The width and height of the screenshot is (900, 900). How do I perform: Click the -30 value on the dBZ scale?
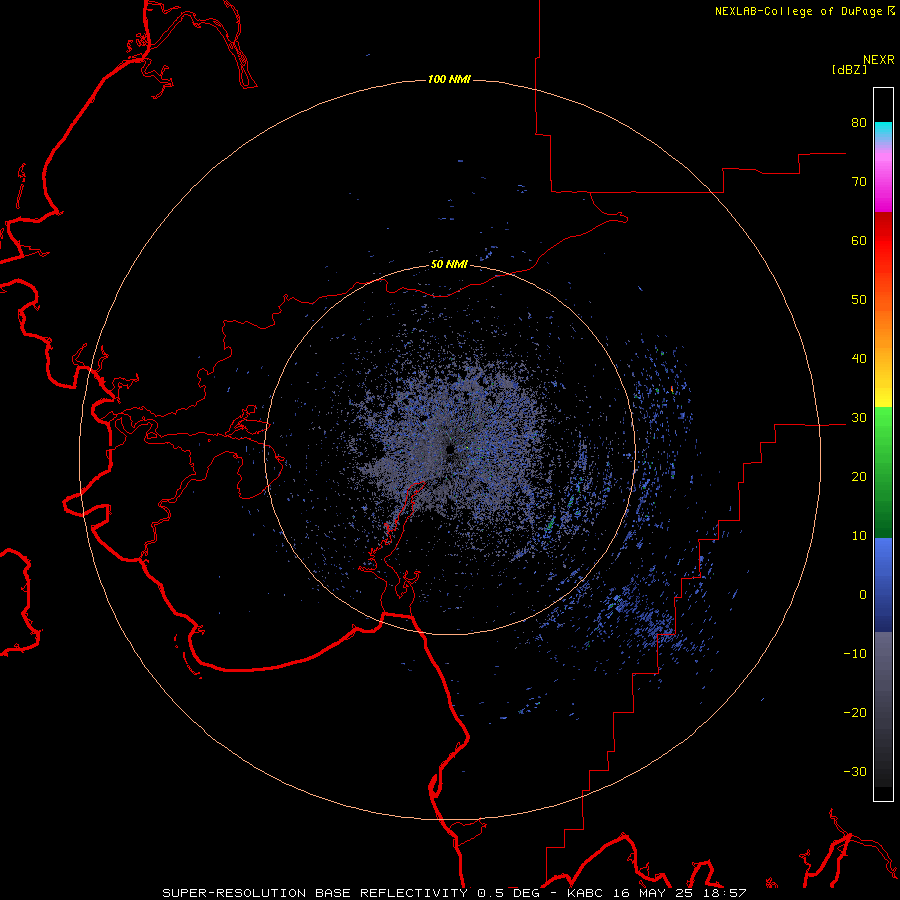tap(855, 771)
